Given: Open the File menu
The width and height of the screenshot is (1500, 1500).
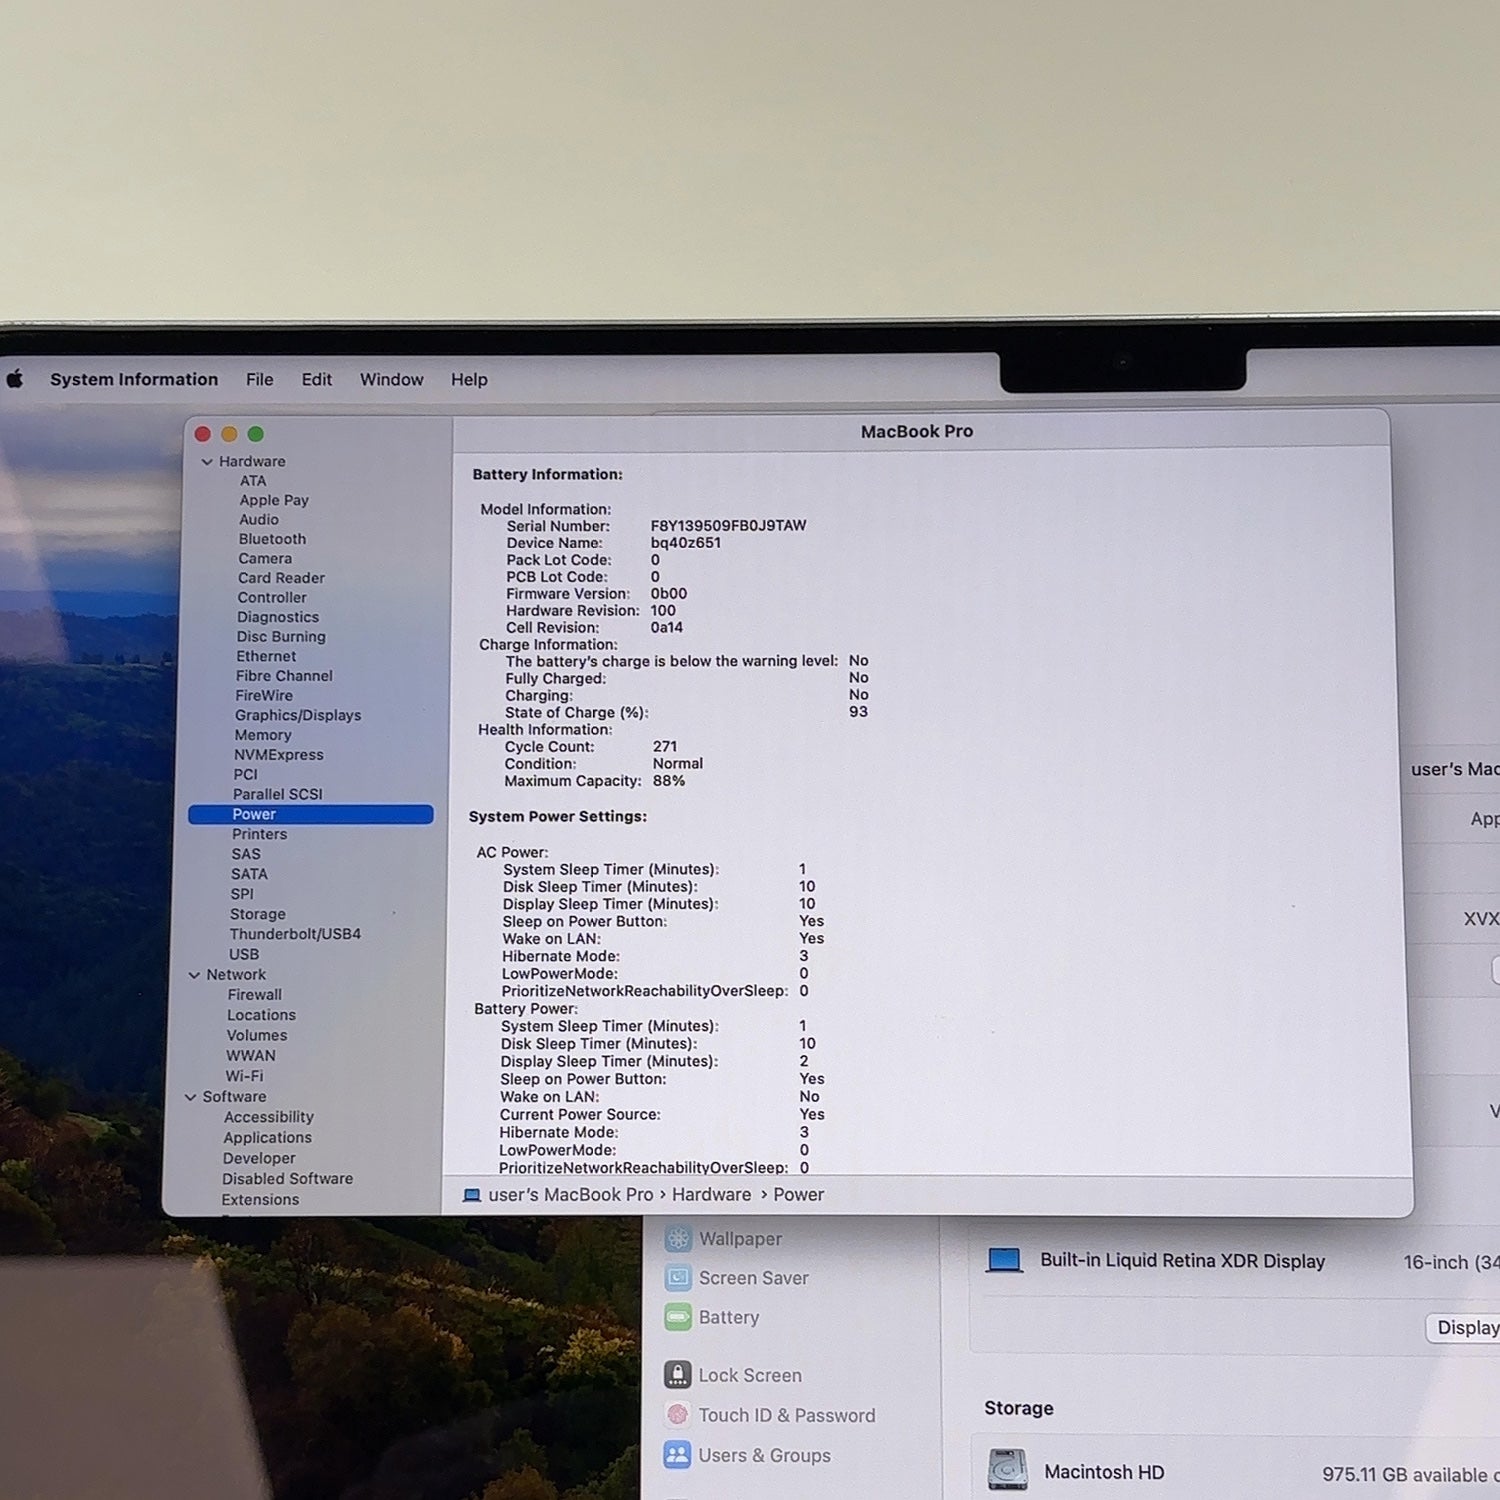Looking at the screenshot, I should point(260,379).
